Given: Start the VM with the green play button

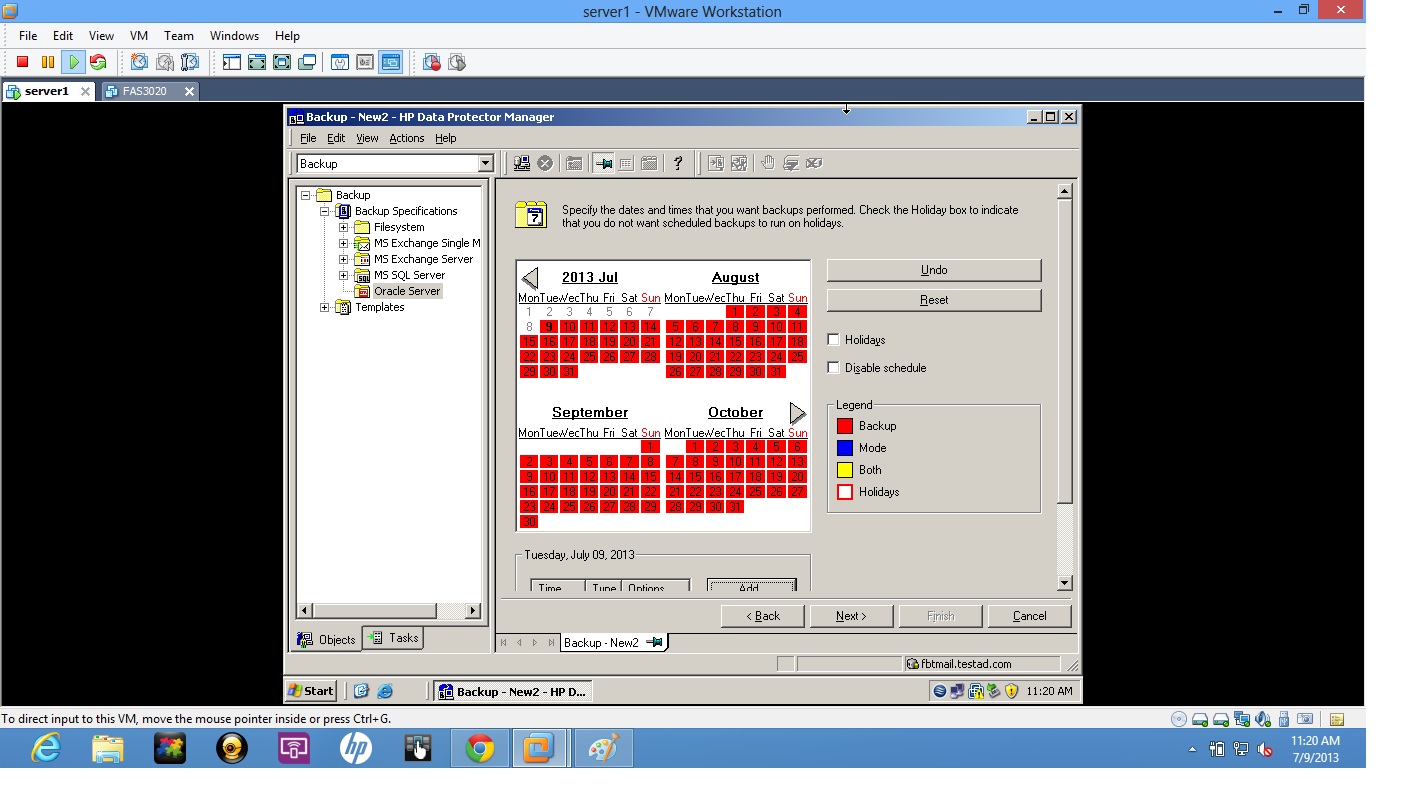Looking at the screenshot, I should pyautogui.click(x=73, y=61).
